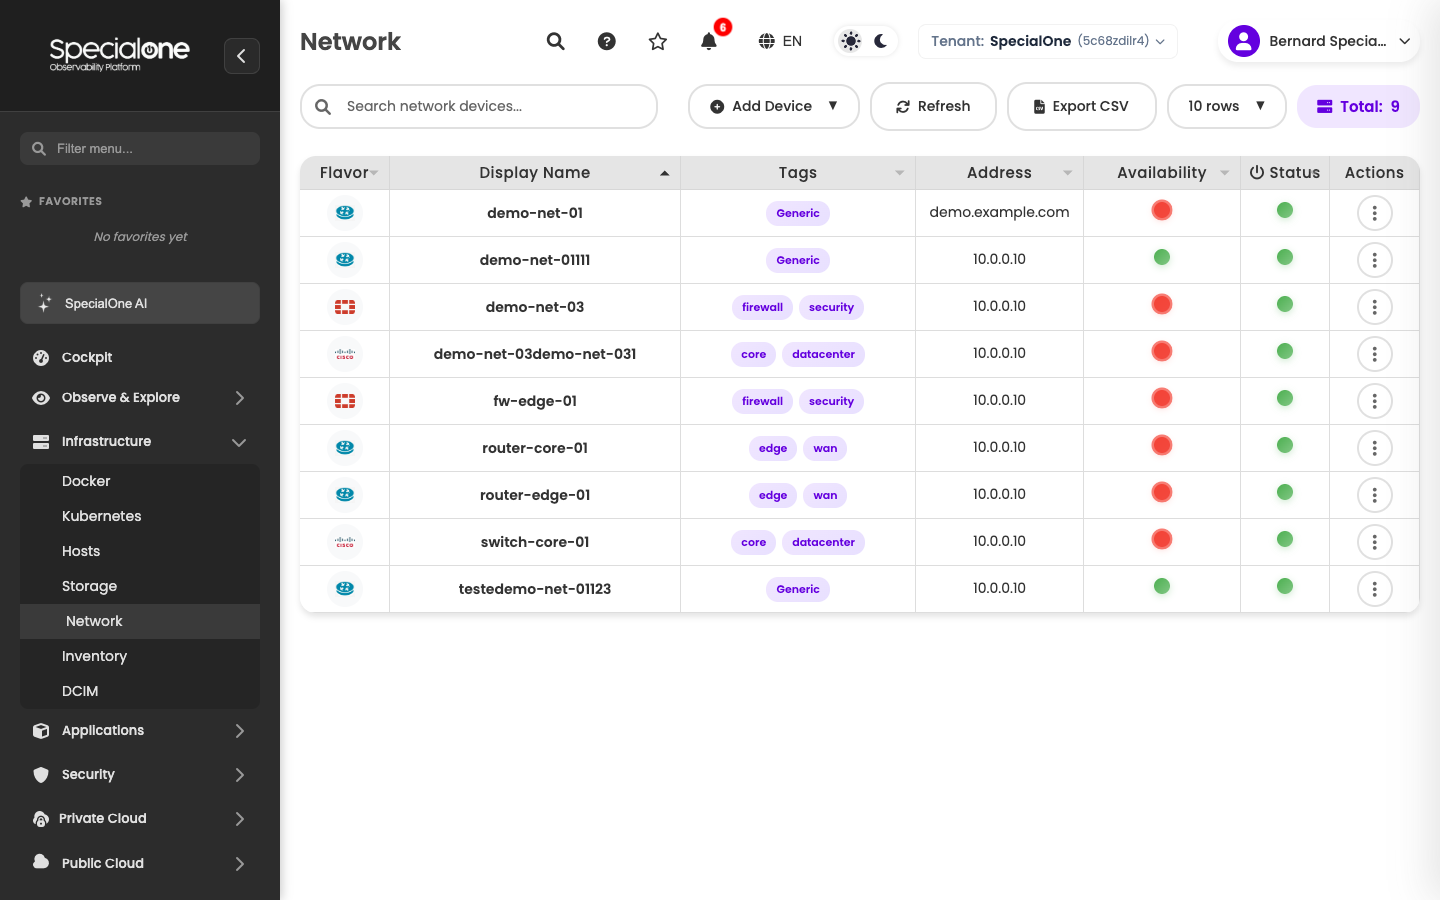Collapse the Infrastructure menu
Viewport: 1440px width, 900px height.
pyautogui.click(x=140, y=441)
